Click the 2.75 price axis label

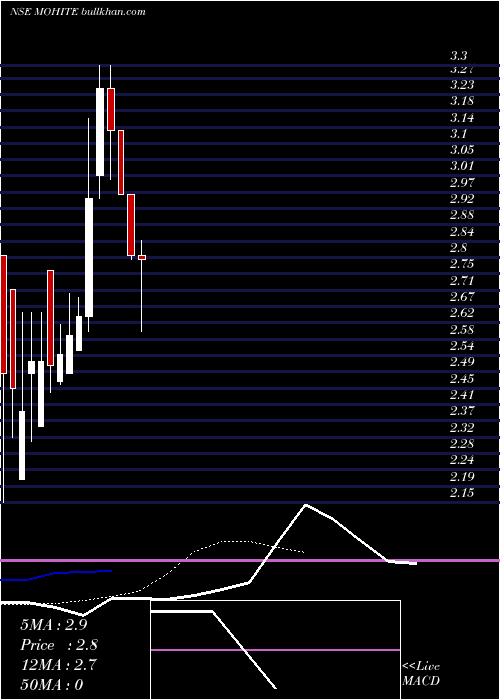point(462,264)
